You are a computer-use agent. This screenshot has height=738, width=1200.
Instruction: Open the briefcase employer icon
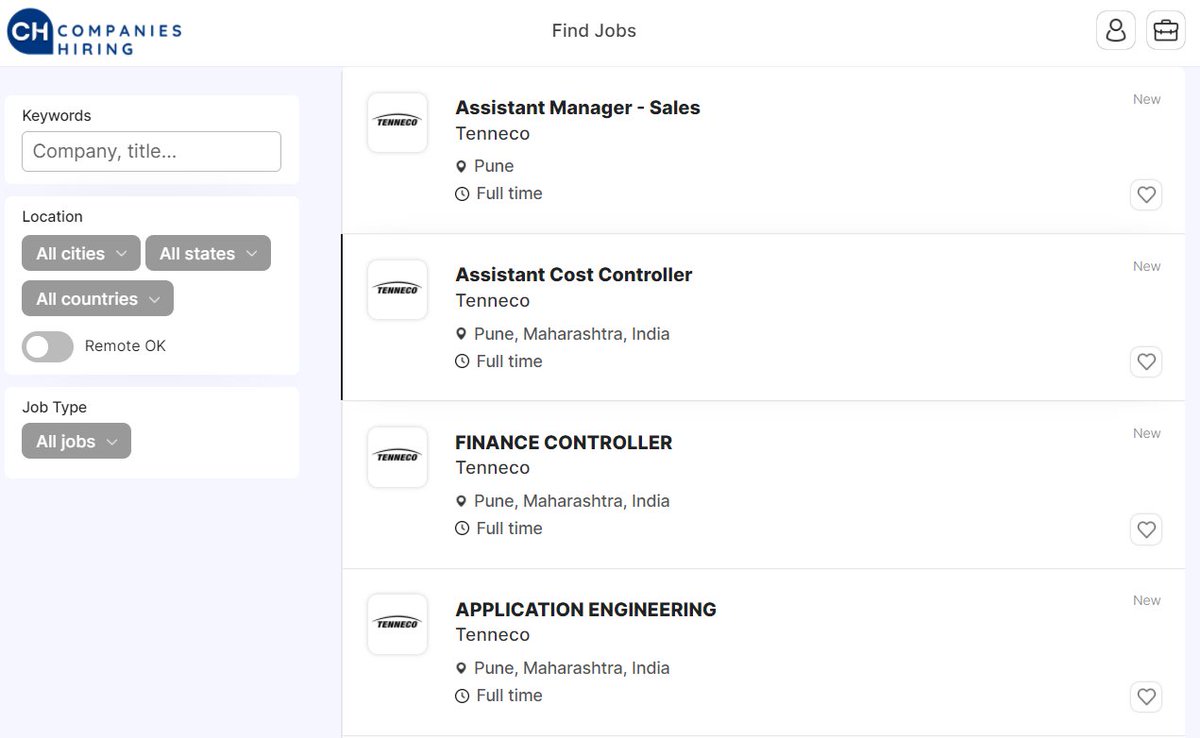1165,30
